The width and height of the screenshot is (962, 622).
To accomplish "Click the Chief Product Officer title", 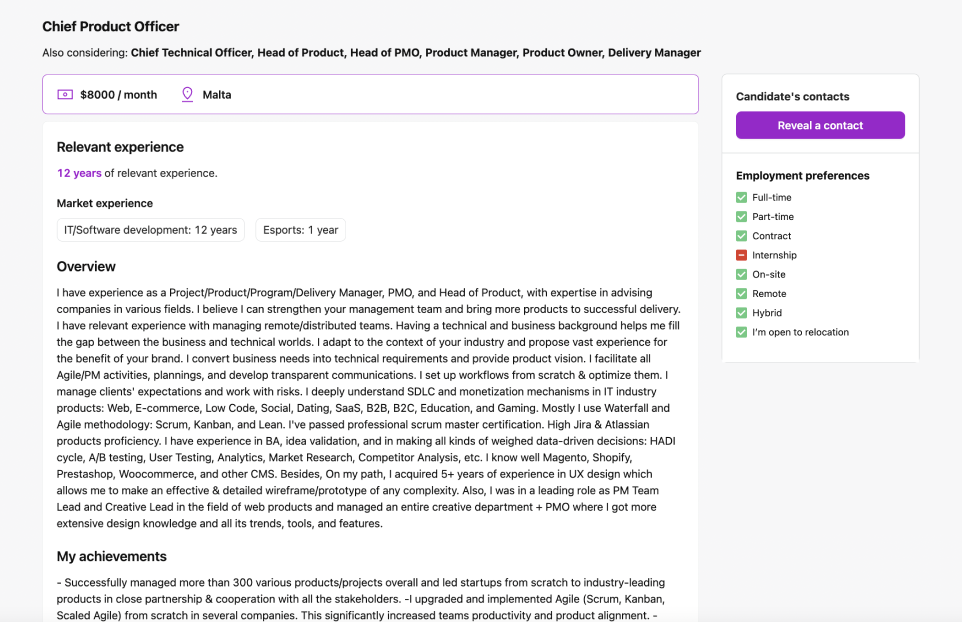I will [x=110, y=26].
